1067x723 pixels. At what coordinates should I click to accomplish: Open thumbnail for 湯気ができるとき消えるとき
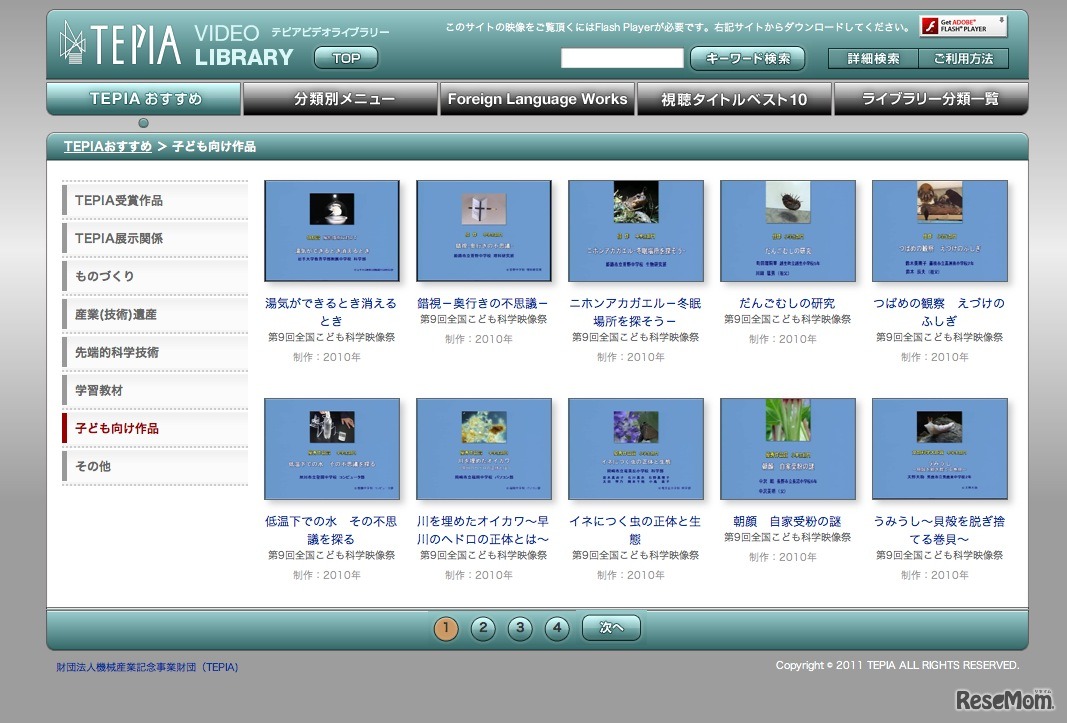pos(331,231)
